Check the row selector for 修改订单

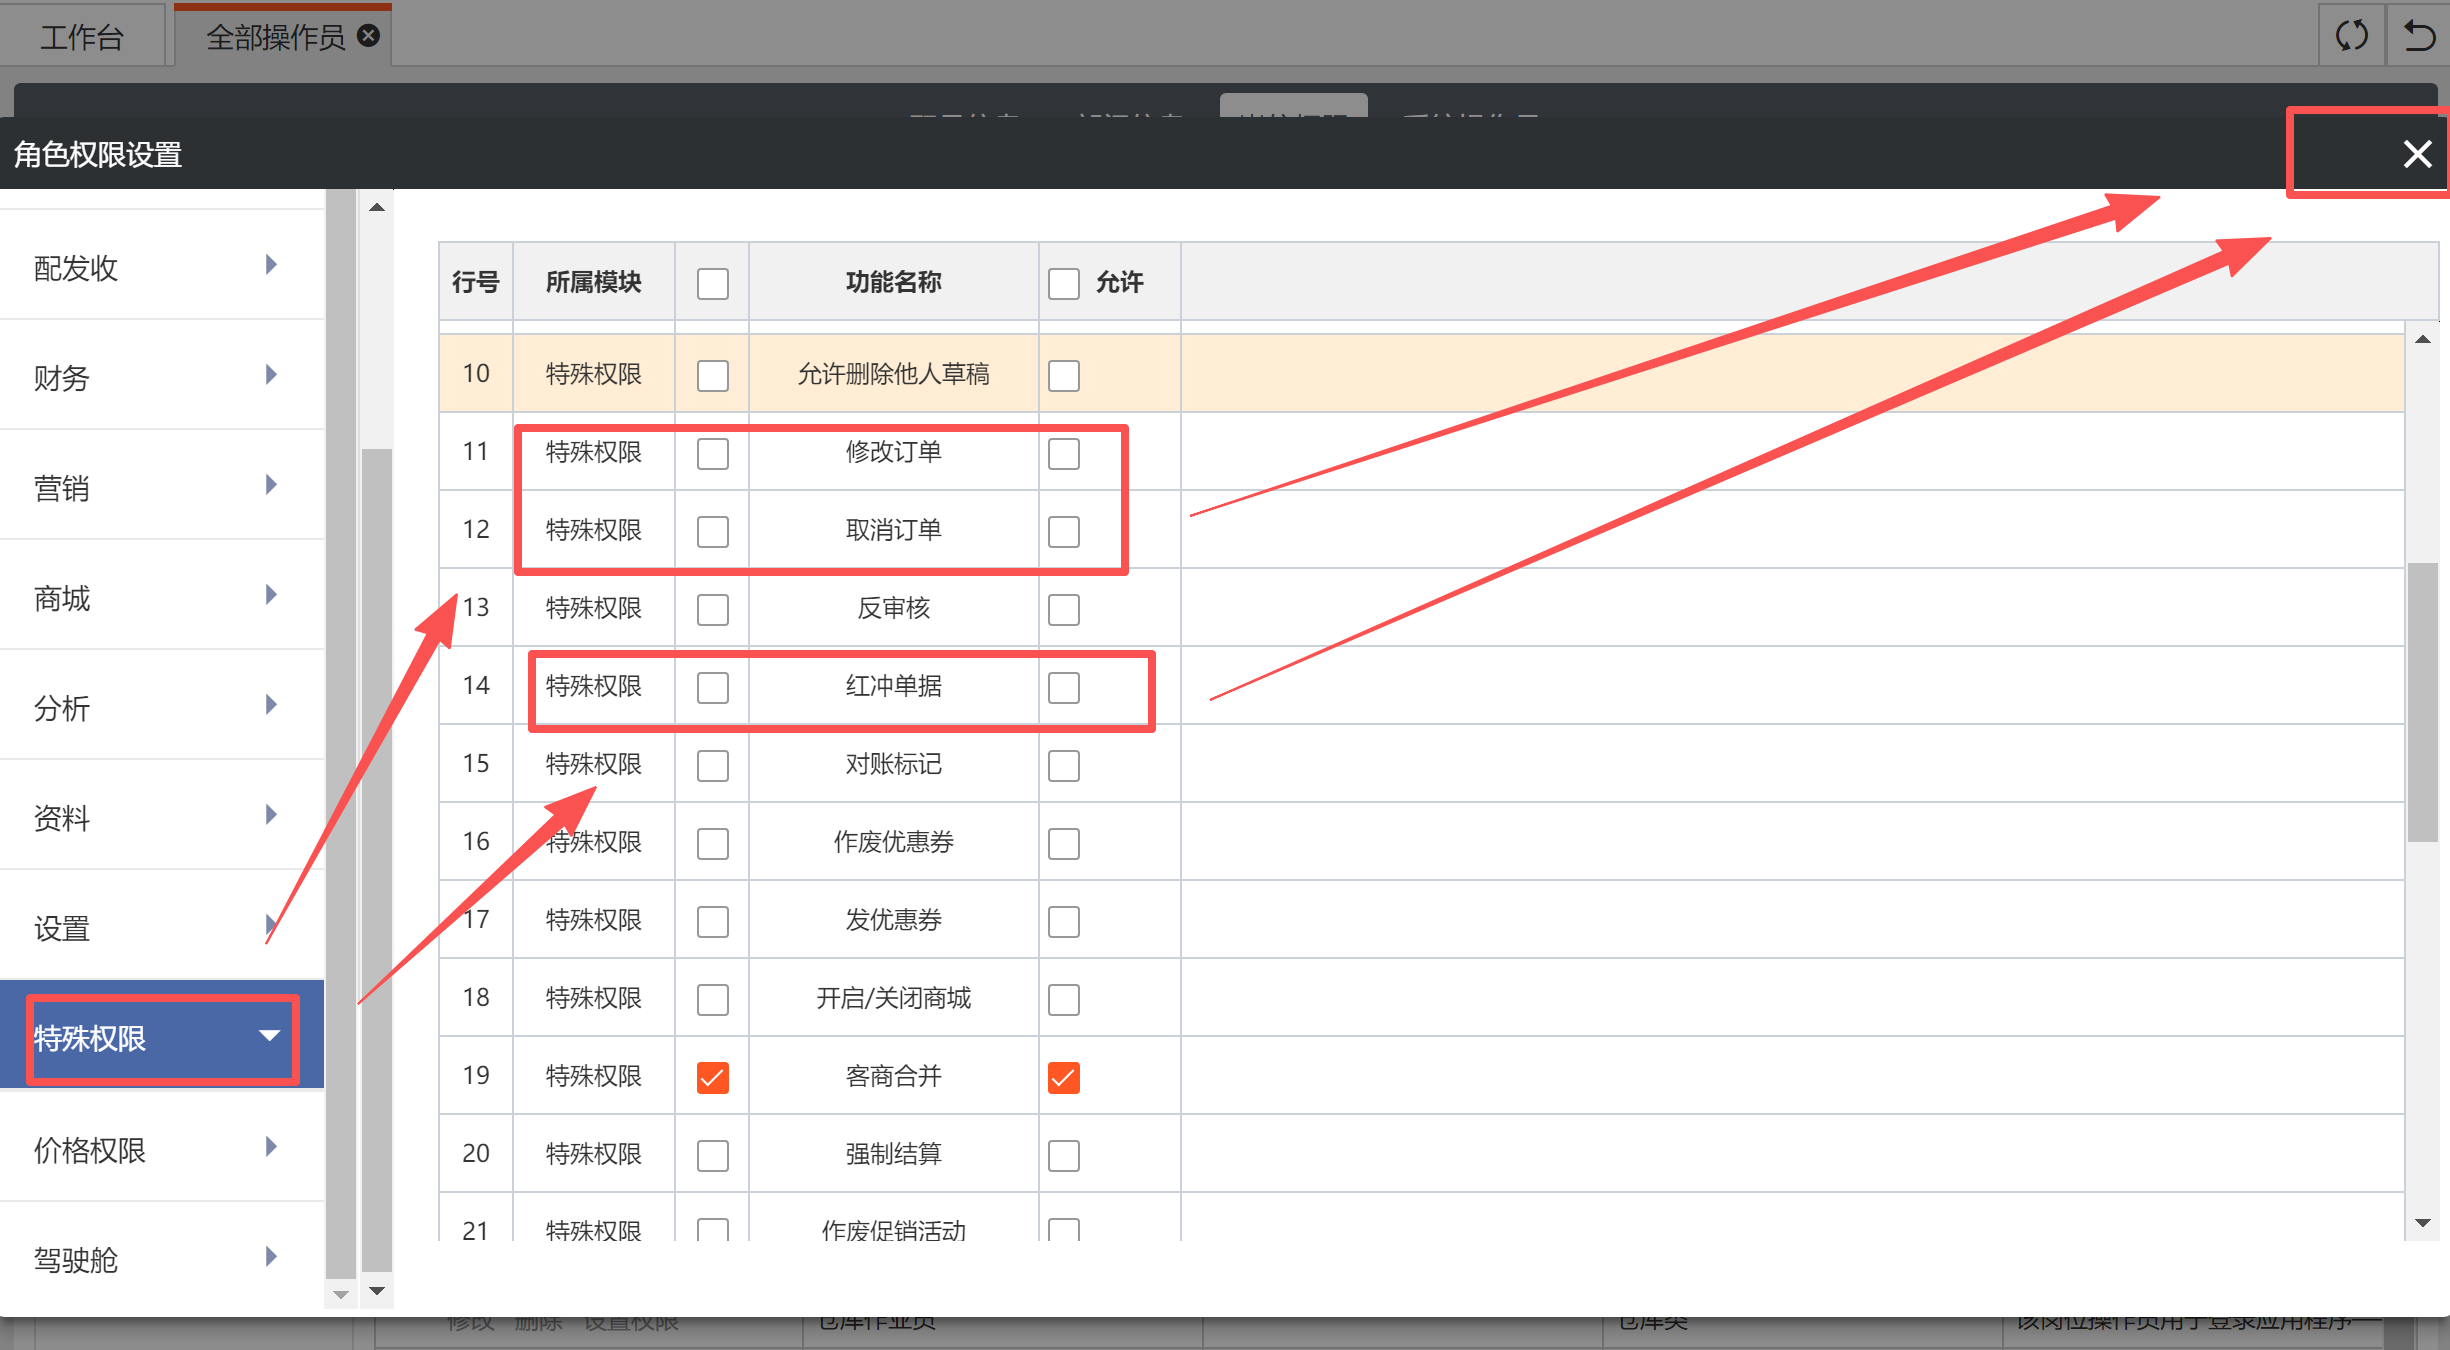pos(713,453)
